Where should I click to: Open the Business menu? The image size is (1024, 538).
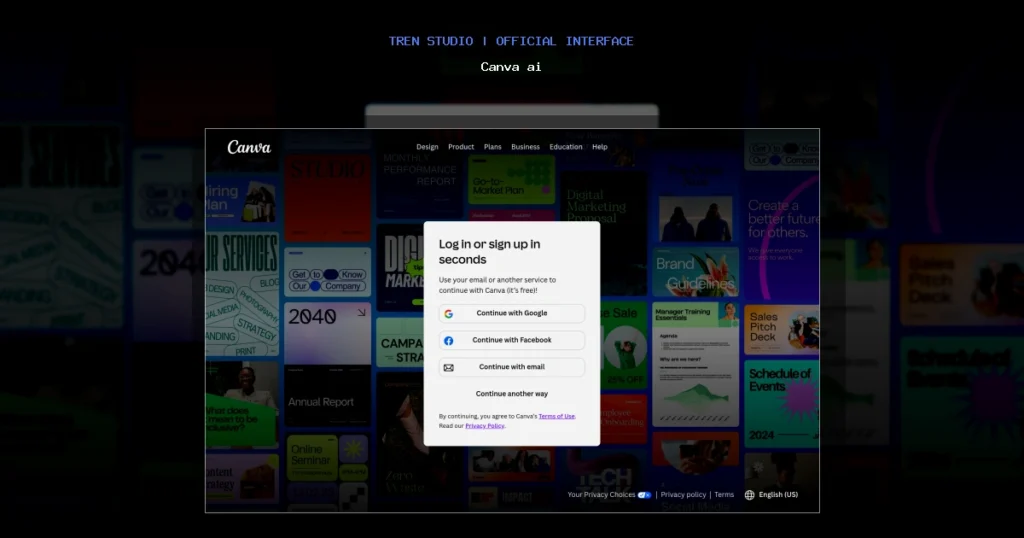click(x=525, y=147)
